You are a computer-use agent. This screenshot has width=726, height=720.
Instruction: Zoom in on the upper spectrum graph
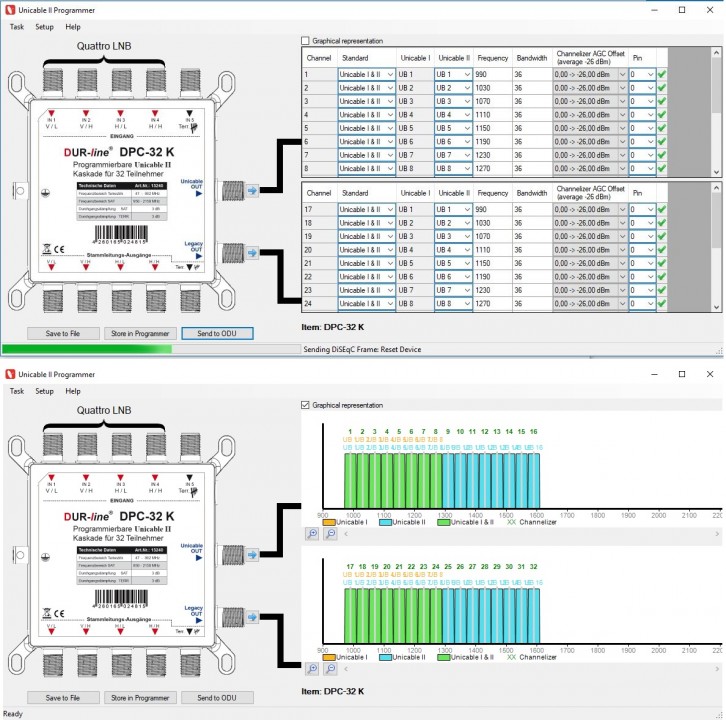click(312, 535)
